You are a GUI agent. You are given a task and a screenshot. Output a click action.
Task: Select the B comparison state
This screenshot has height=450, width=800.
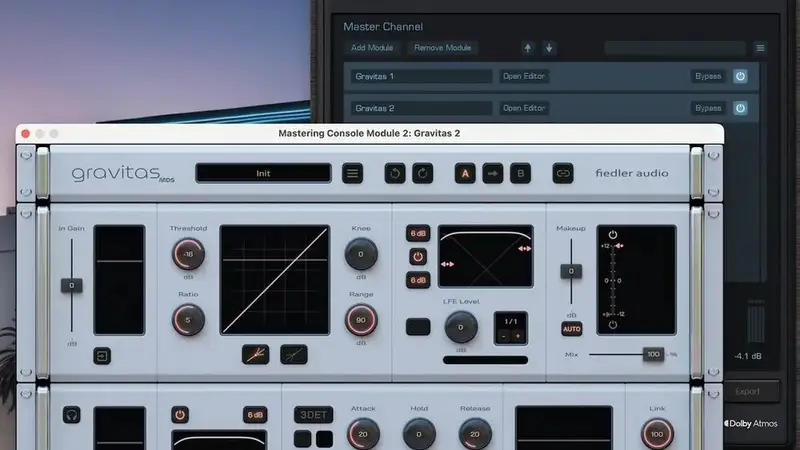coord(520,173)
